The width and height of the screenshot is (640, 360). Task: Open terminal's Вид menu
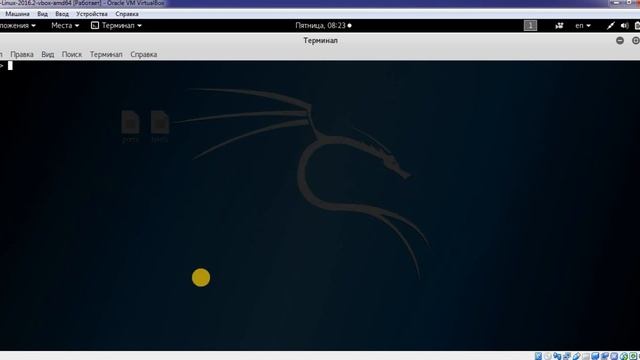click(48, 54)
